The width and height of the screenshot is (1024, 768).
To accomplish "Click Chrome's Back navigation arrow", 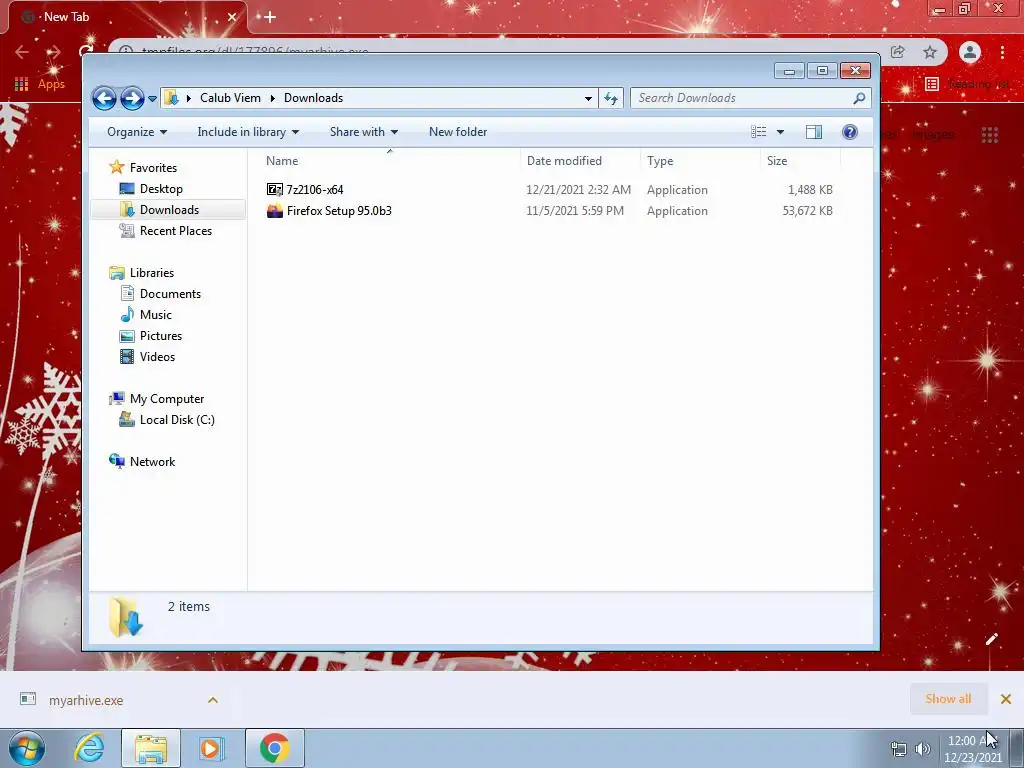I will point(22,52).
